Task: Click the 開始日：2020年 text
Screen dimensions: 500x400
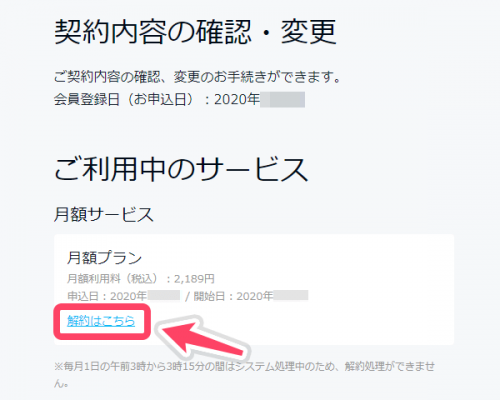Action: click(233, 296)
